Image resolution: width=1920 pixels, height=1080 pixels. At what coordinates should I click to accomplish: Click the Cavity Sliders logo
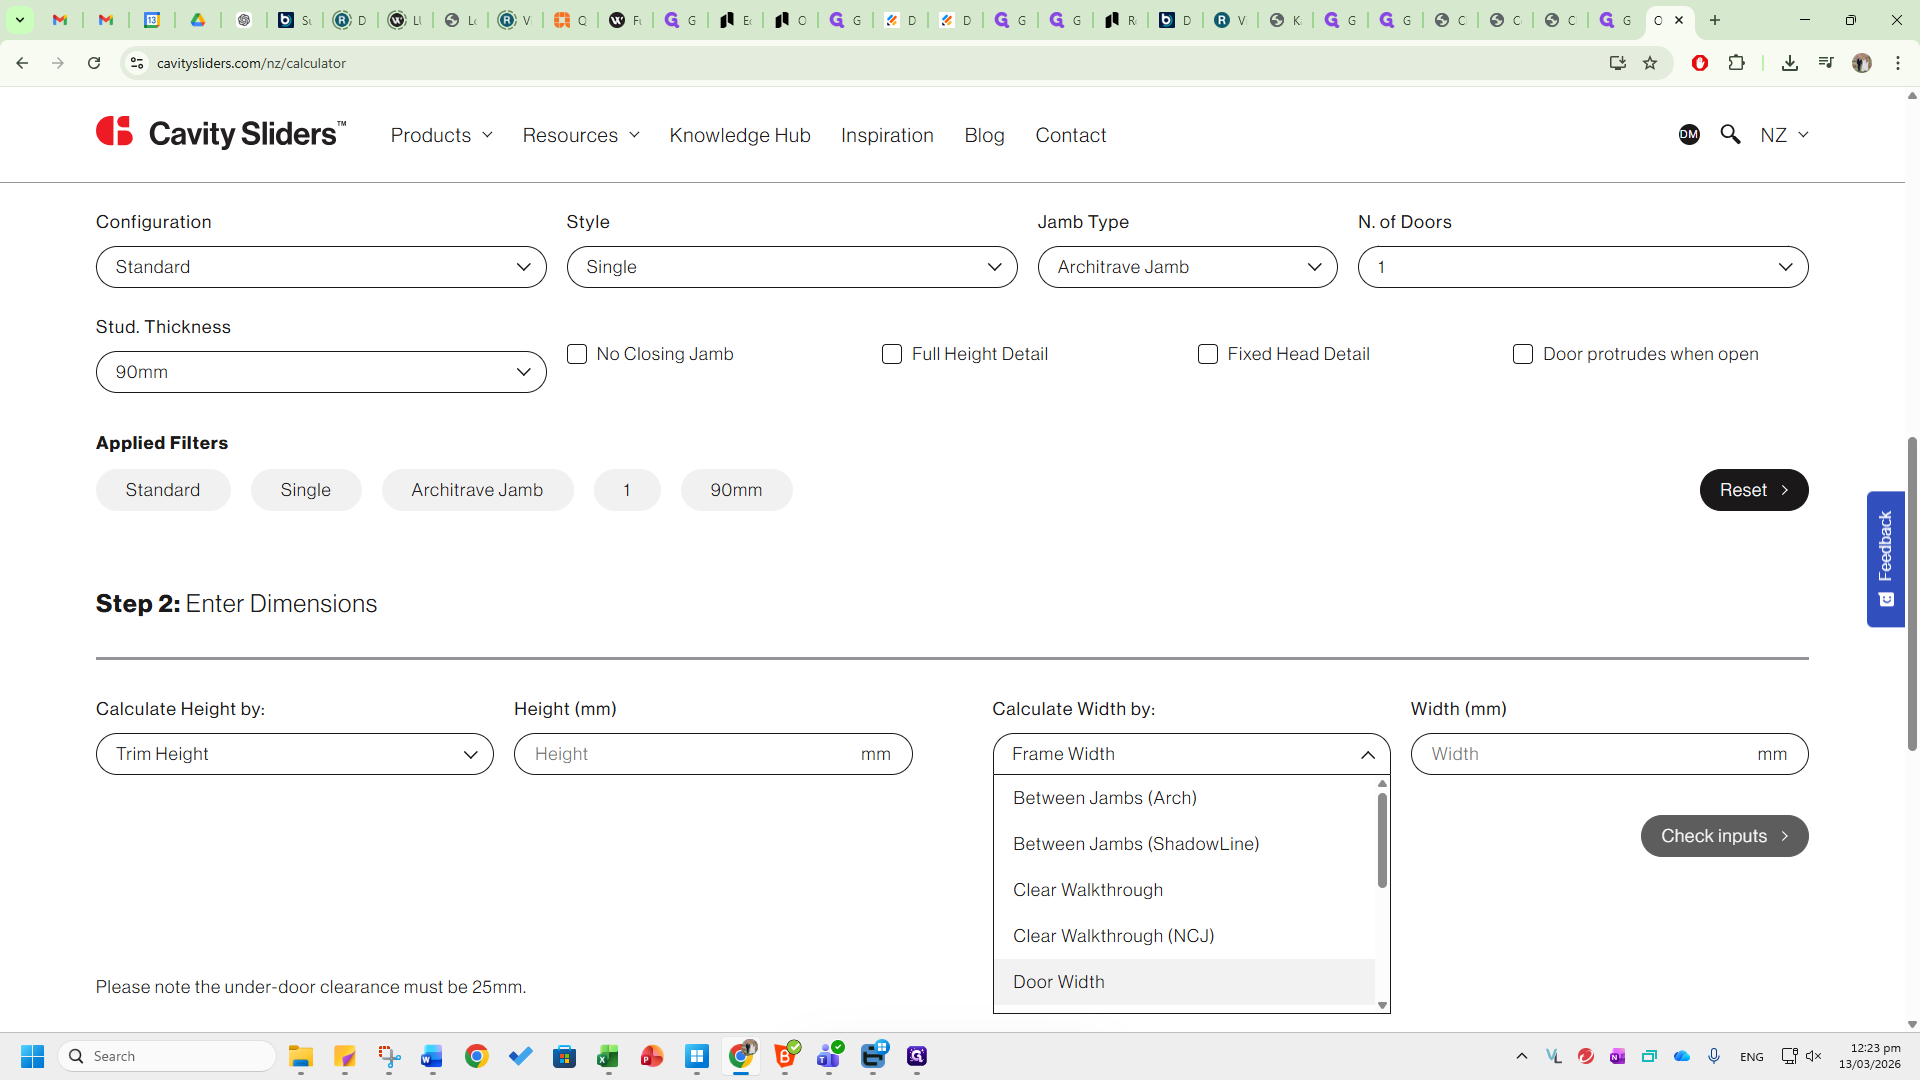[221, 133]
